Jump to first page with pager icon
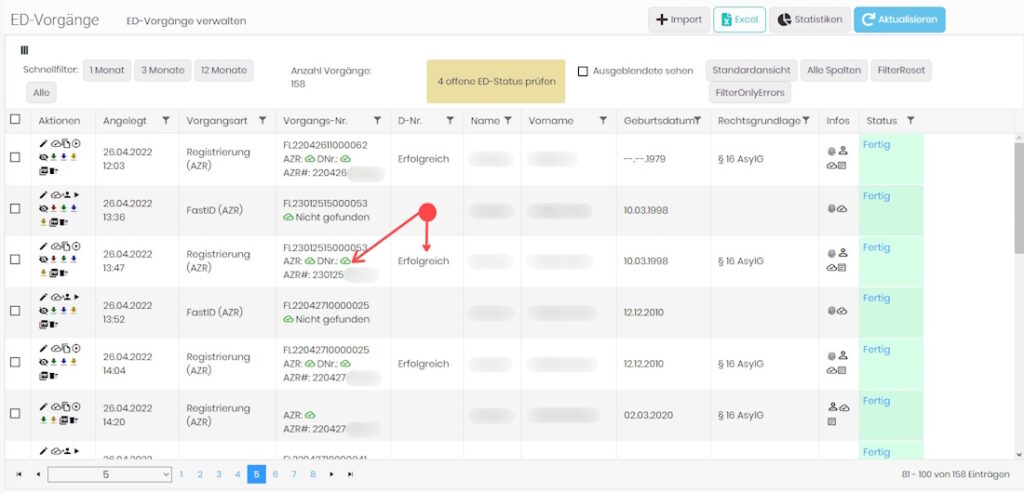1024x493 pixels. coord(18,474)
